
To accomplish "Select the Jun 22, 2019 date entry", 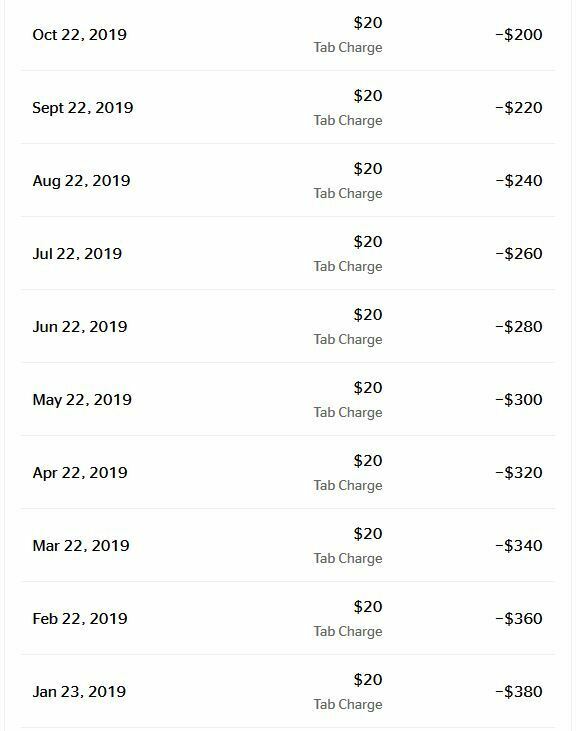I will click(80, 327).
